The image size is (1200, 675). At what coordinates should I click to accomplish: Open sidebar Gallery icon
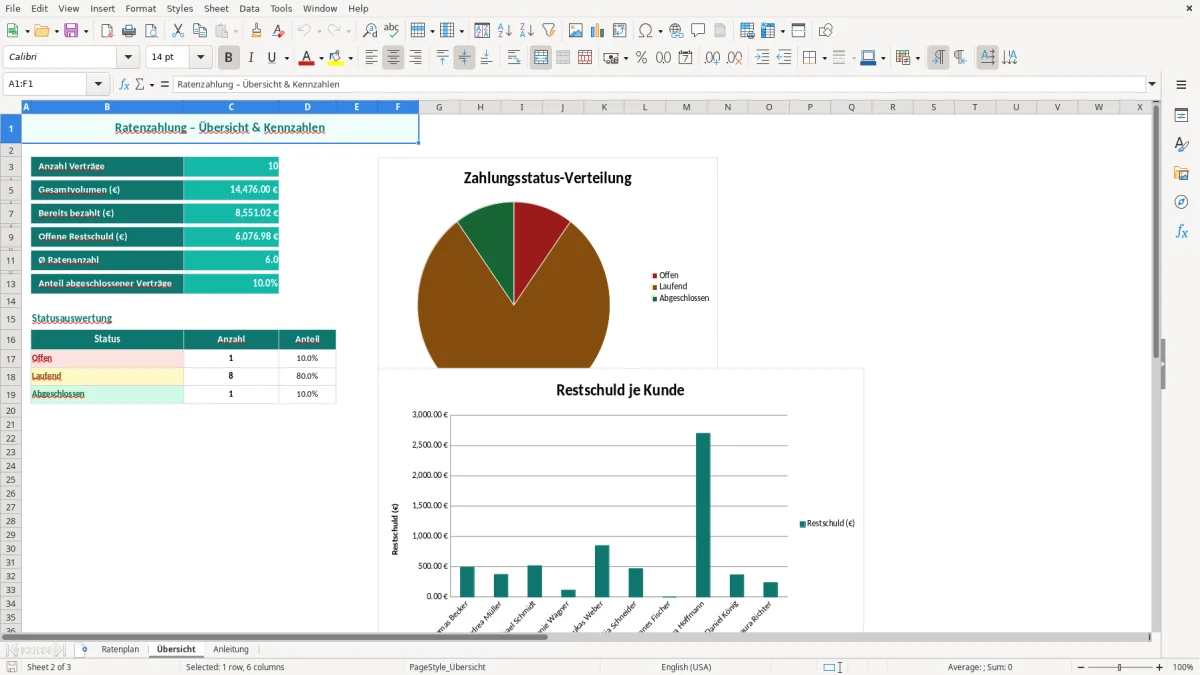pyautogui.click(x=1181, y=173)
